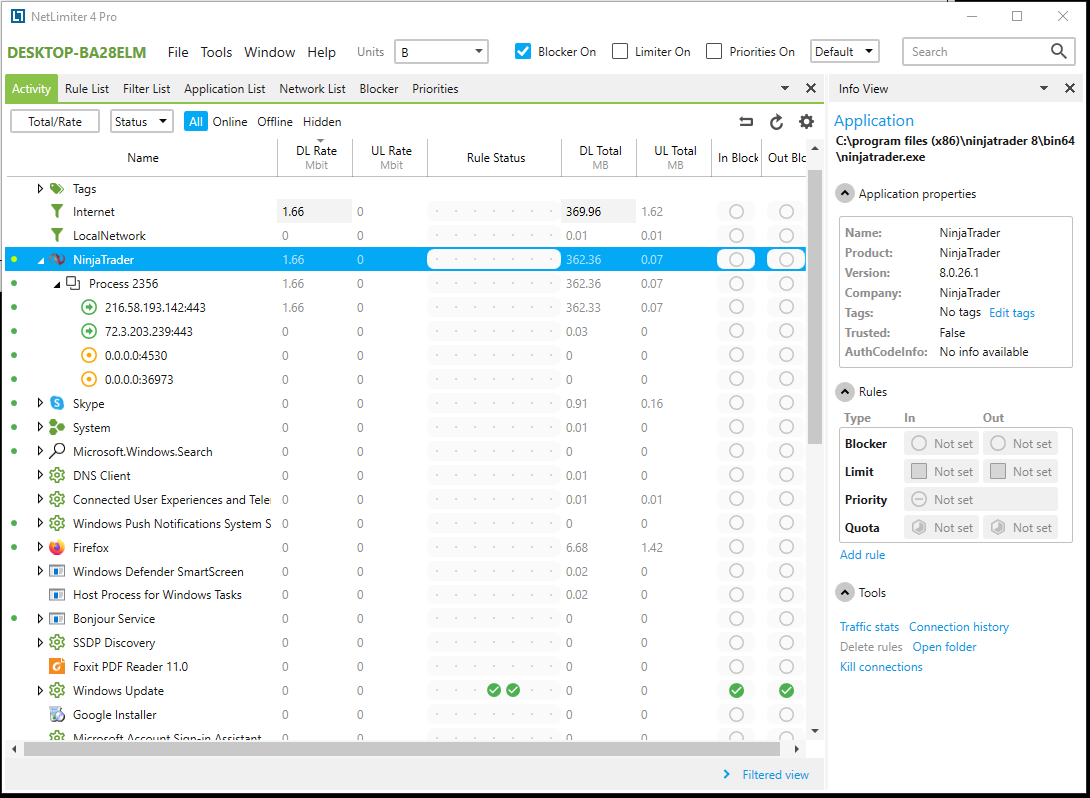The width and height of the screenshot is (1090, 798).
Task: Show only Online entries
Action: click(230, 122)
